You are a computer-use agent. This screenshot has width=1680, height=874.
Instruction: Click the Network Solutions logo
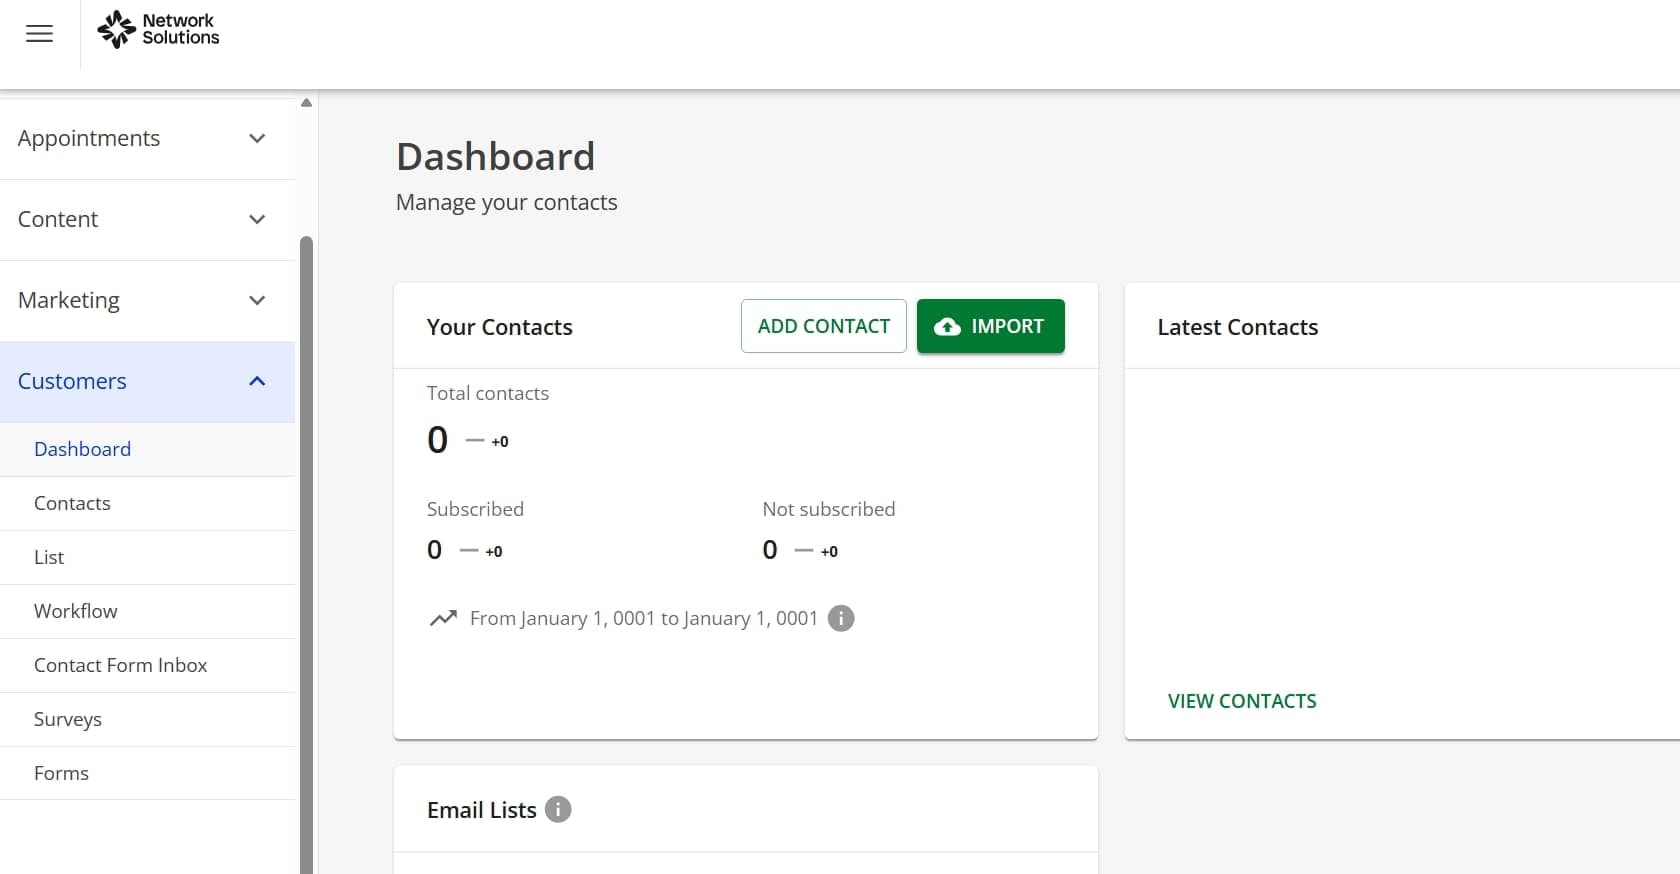tap(158, 30)
